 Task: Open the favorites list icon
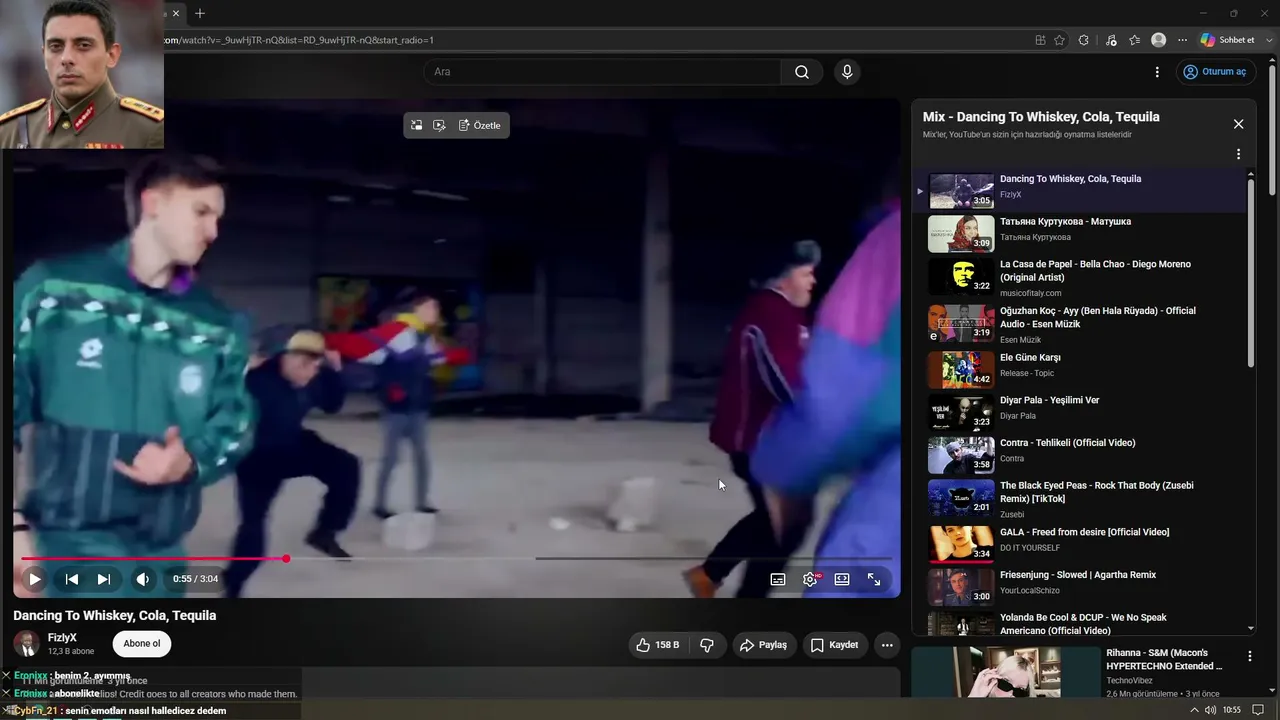[1134, 40]
